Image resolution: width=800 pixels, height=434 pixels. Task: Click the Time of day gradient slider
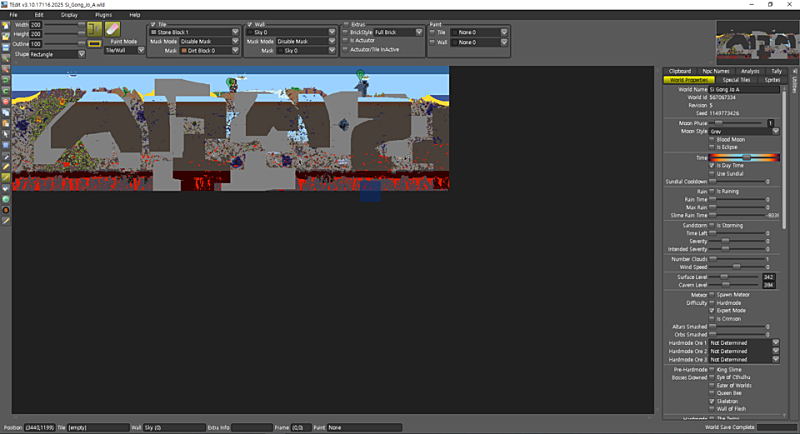[744, 158]
